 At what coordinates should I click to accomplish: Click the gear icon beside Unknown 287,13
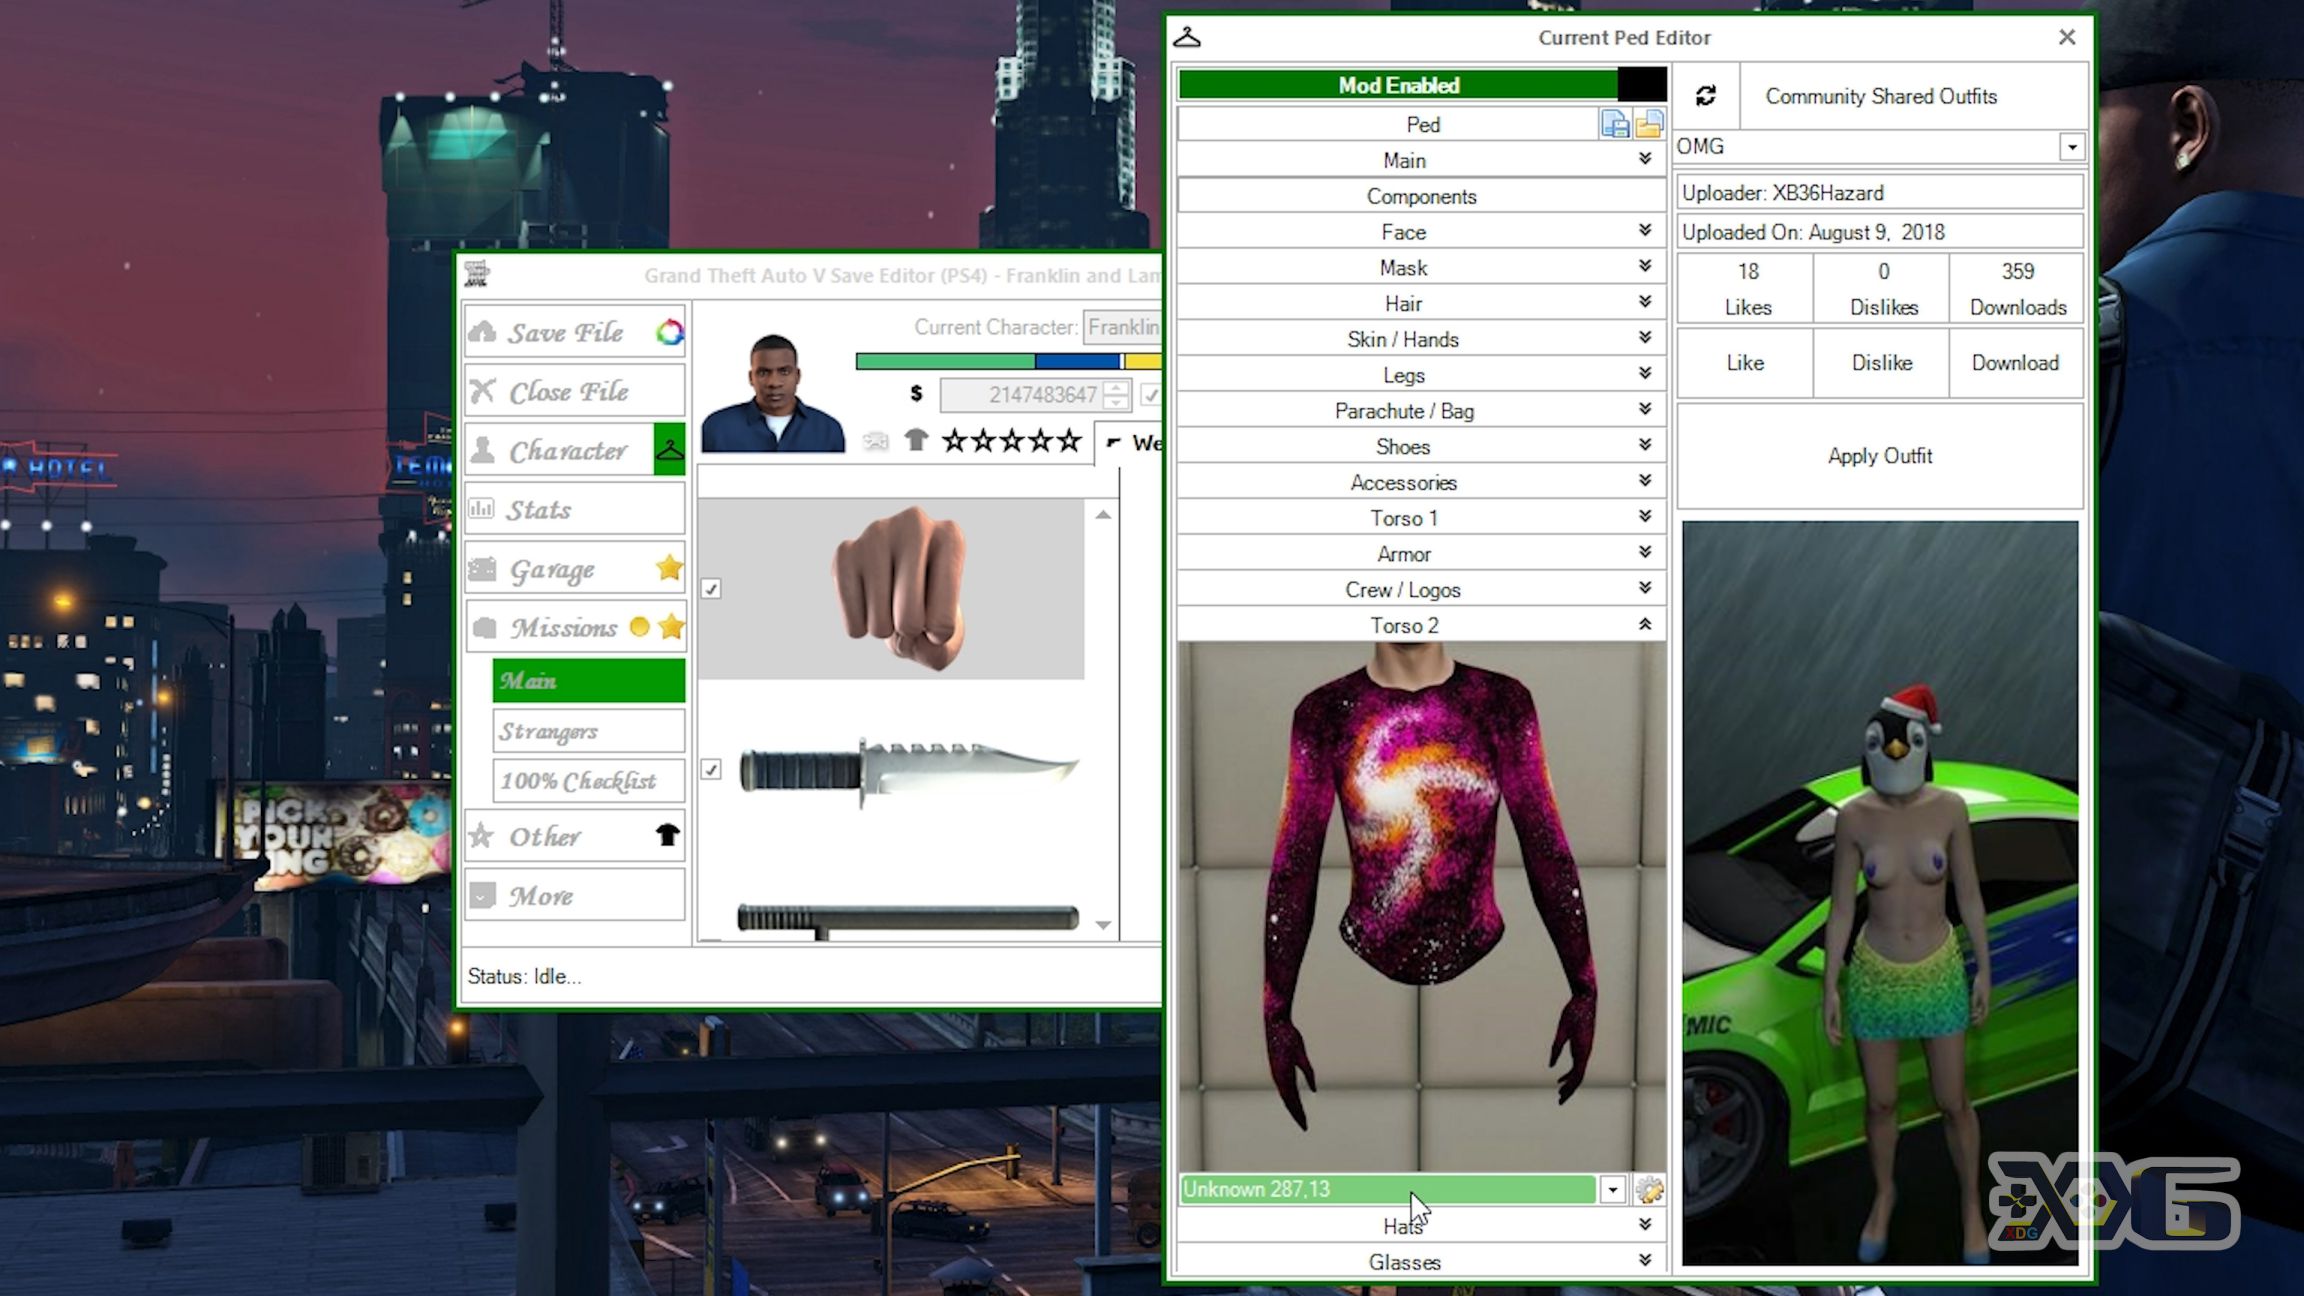pos(1649,1189)
